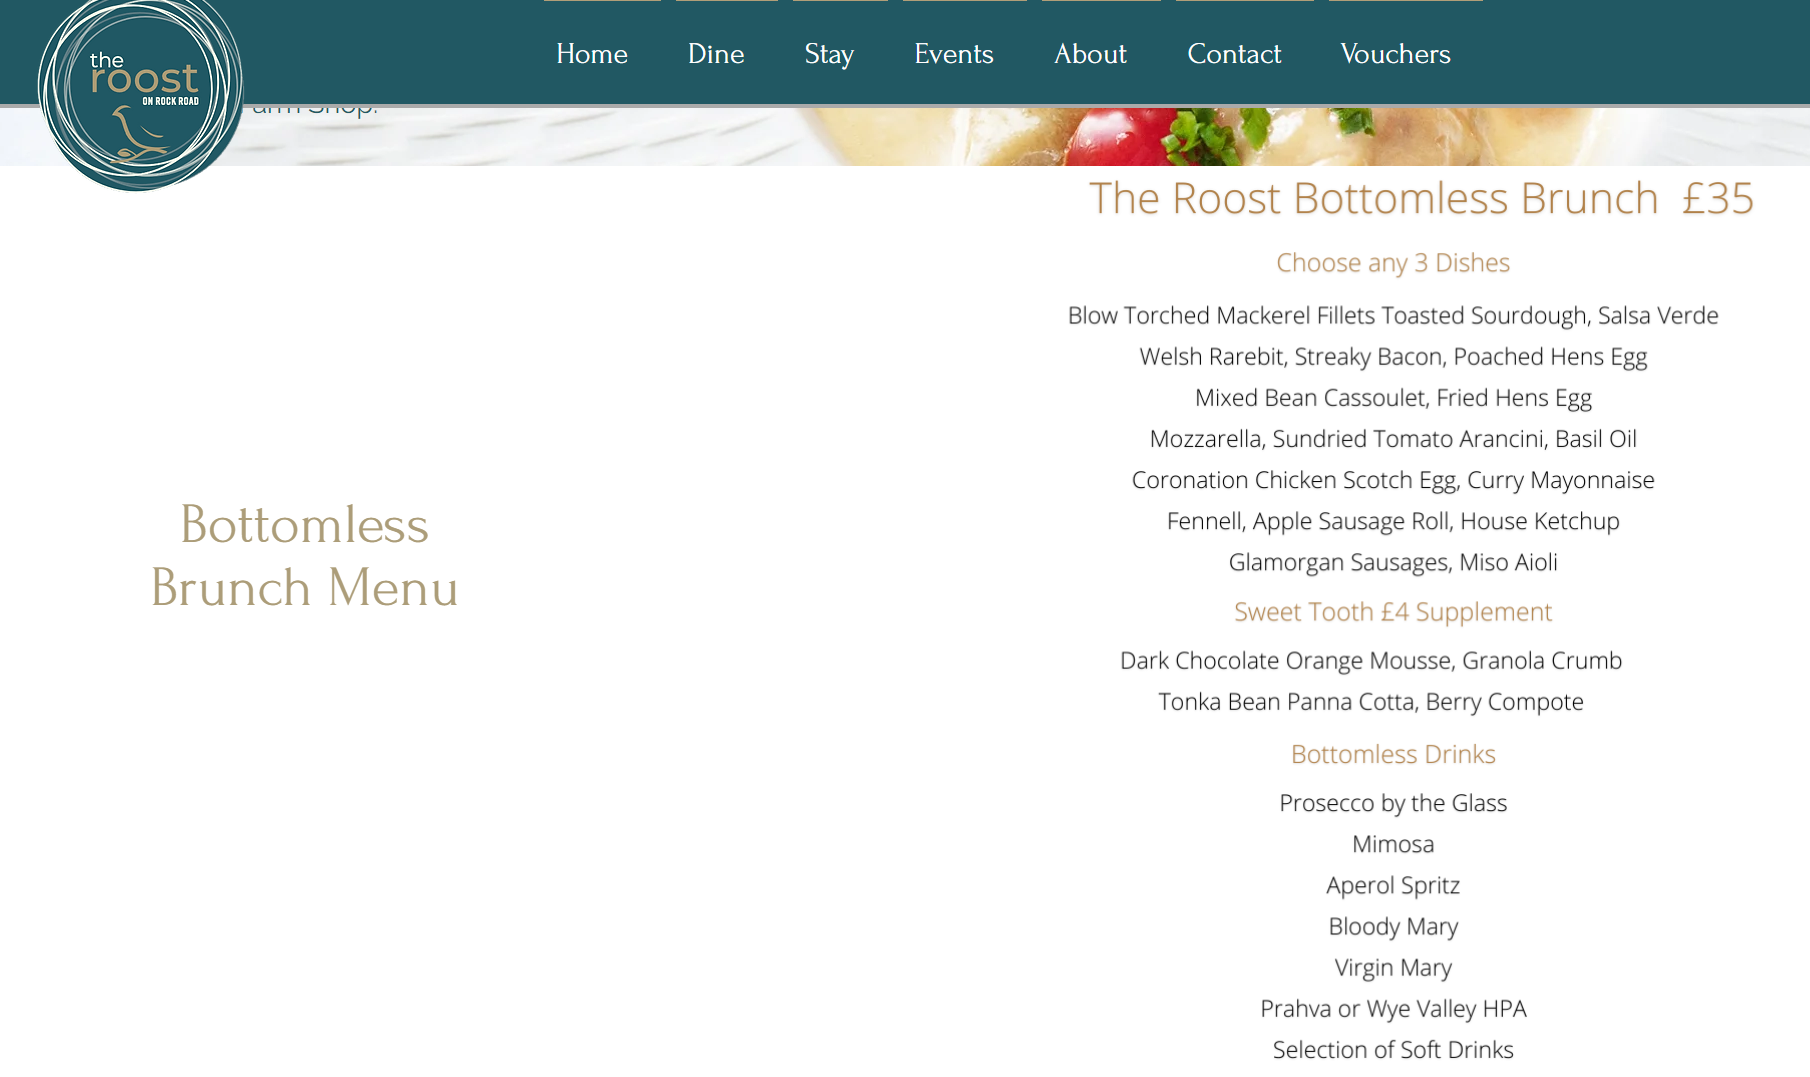Open the Dine menu item
This screenshot has width=1810, height=1077.
[x=716, y=54]
